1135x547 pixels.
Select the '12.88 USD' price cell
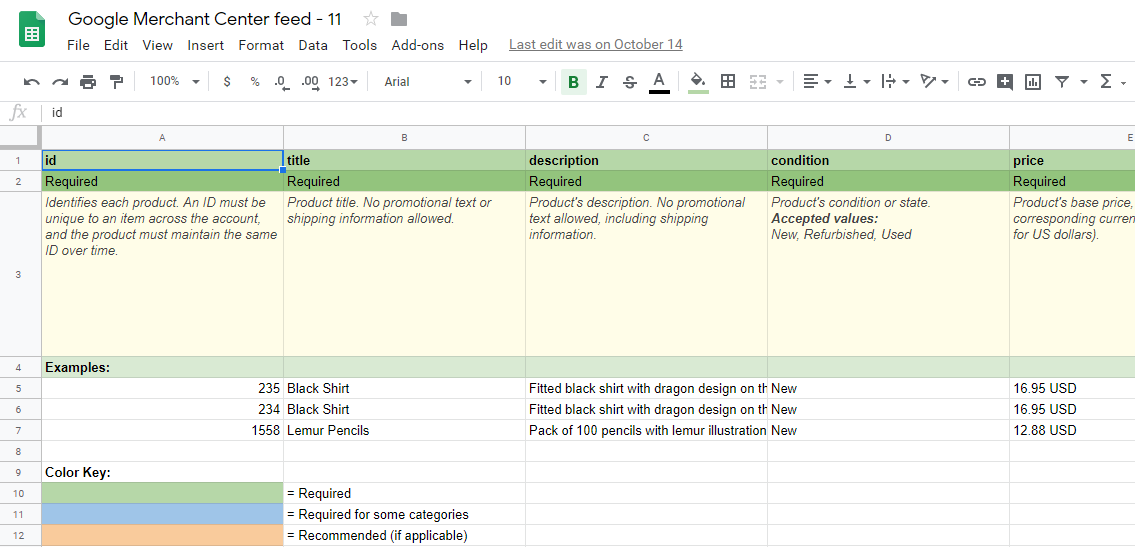[x=1072, y=431]
